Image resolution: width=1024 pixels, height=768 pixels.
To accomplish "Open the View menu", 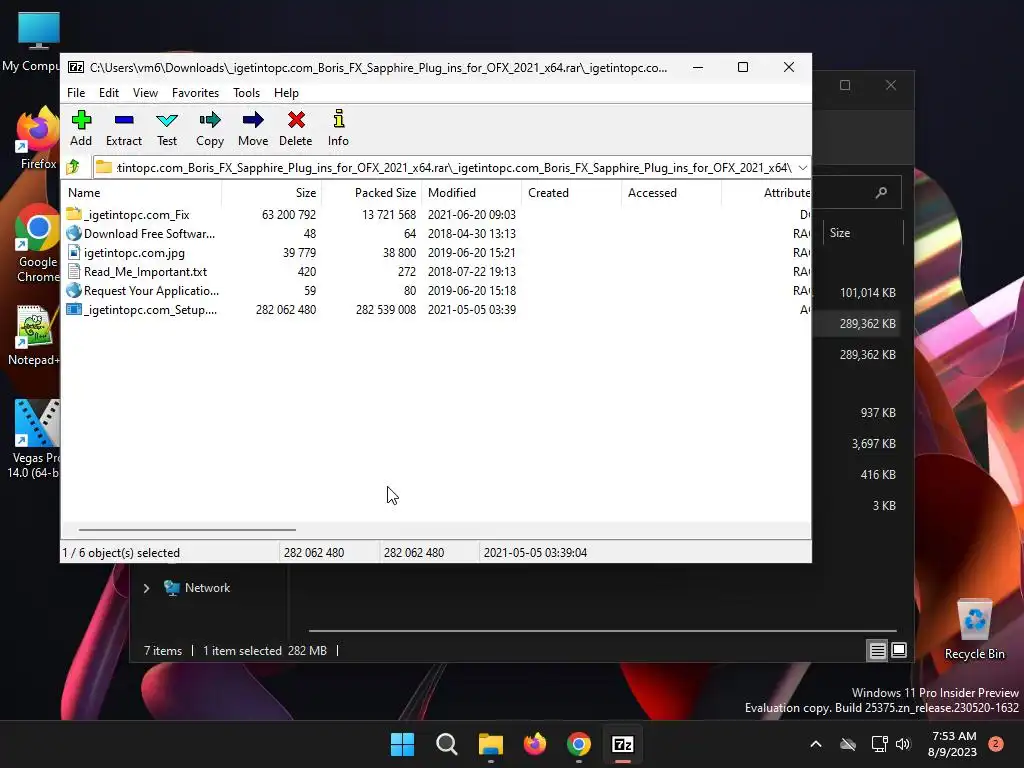I will coord(145,93).
